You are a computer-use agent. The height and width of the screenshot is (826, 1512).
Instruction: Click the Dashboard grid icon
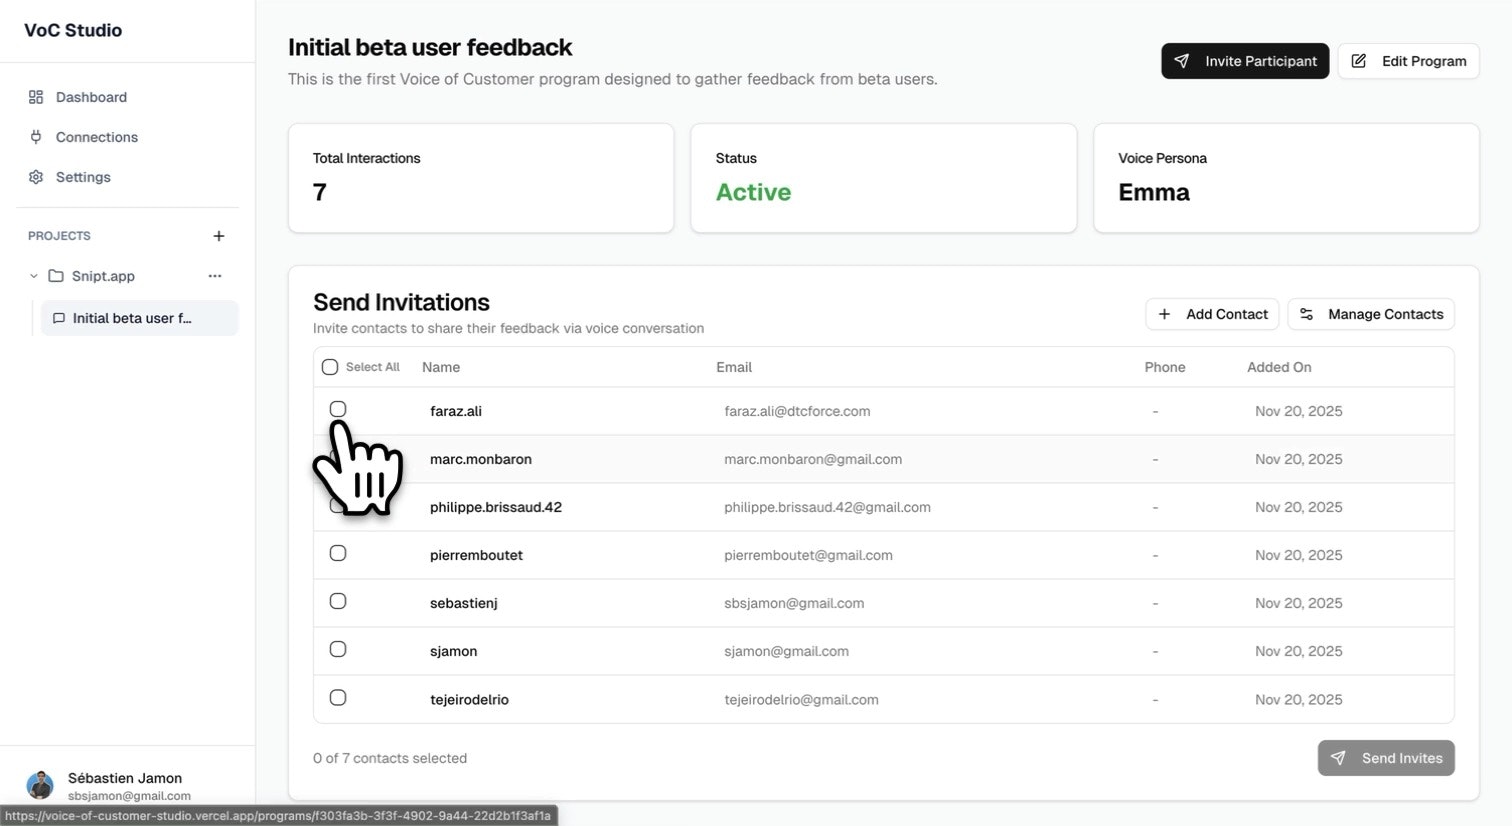[x=36, y=97]
